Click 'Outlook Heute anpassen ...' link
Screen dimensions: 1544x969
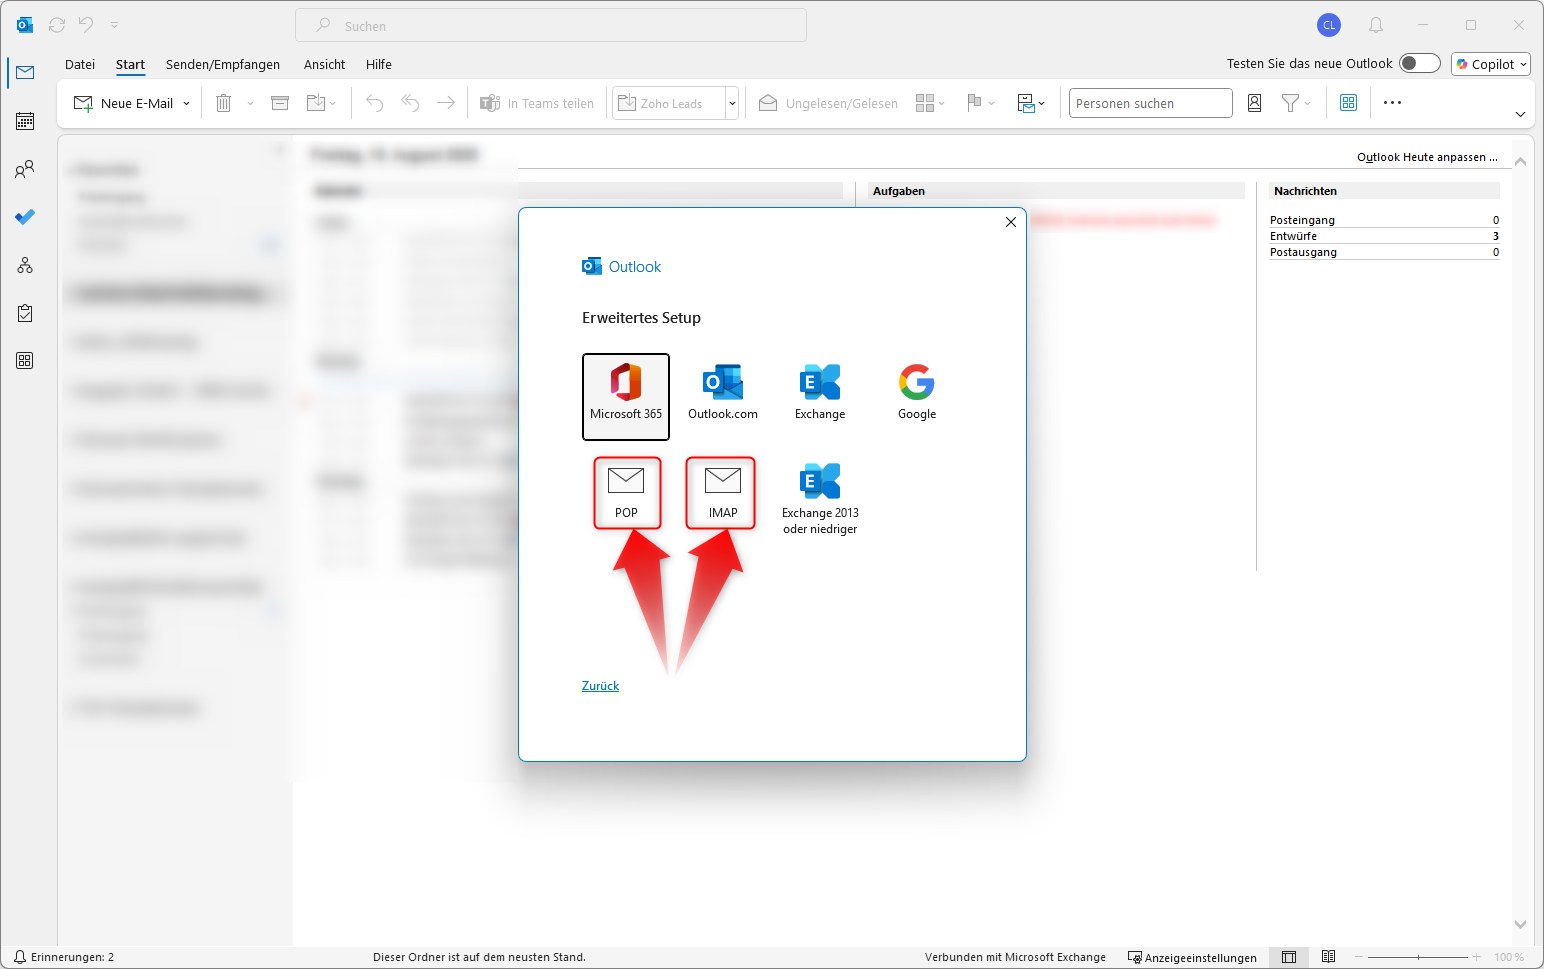pyautogui.click(x=1427, y=157)
